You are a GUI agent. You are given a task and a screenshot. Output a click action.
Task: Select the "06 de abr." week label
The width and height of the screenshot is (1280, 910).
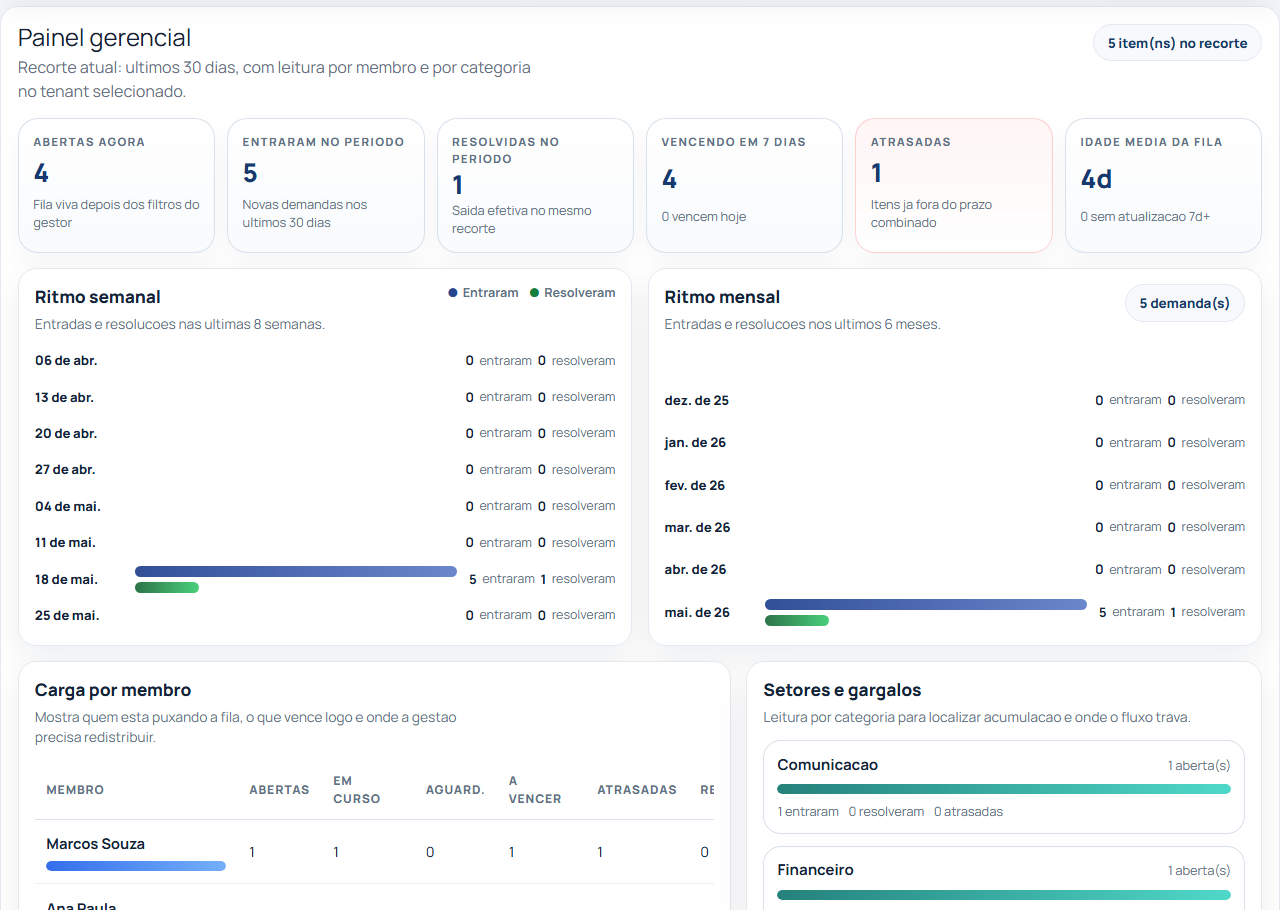pos(66,361)
